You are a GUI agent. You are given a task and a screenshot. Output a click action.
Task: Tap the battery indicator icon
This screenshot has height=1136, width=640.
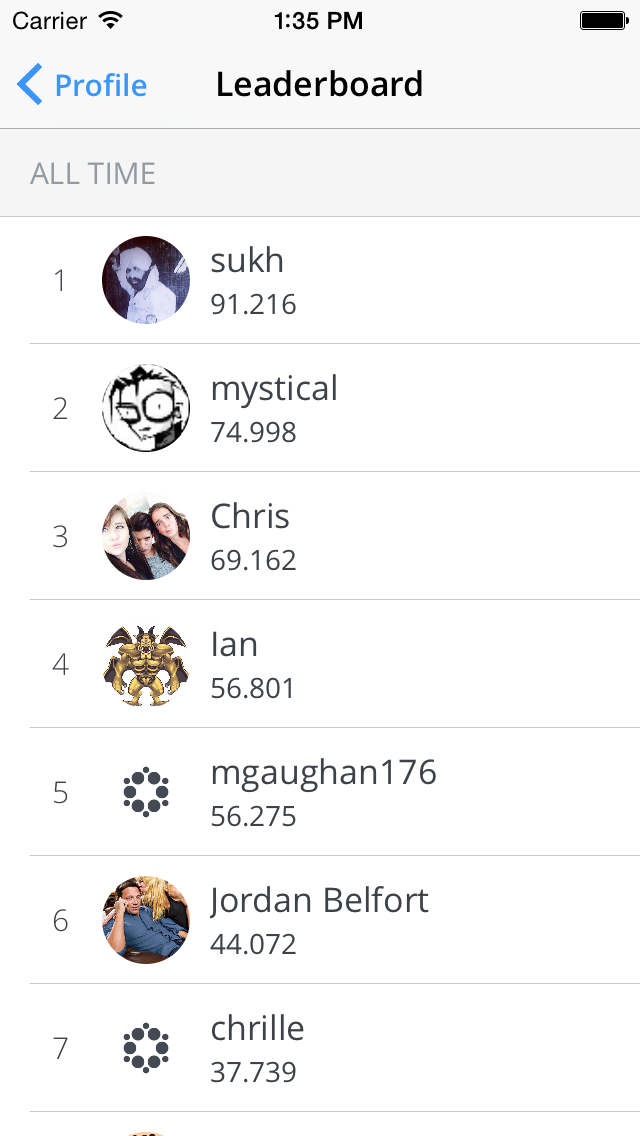(603, 20)
